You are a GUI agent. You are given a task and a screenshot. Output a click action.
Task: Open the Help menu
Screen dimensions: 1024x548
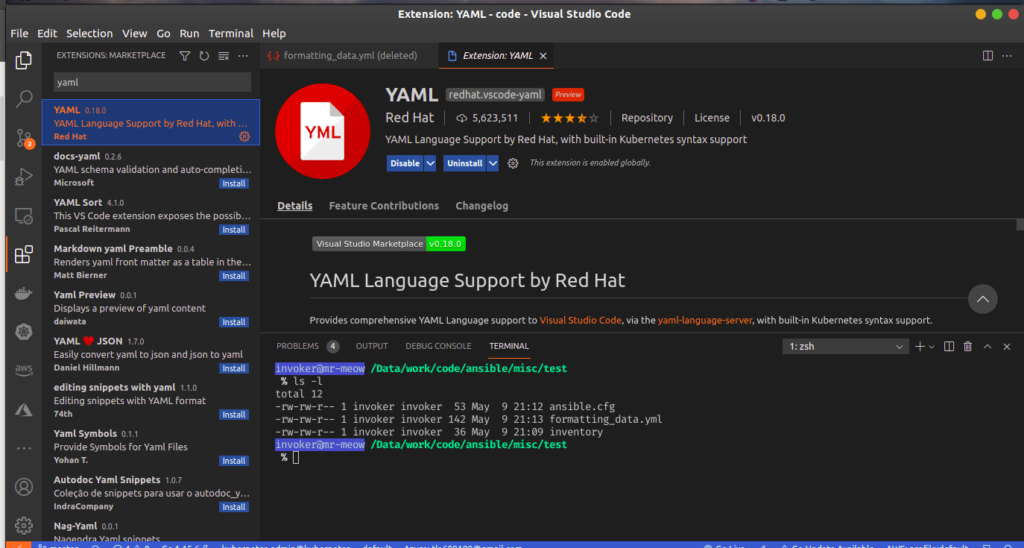[x=274, y=33]
